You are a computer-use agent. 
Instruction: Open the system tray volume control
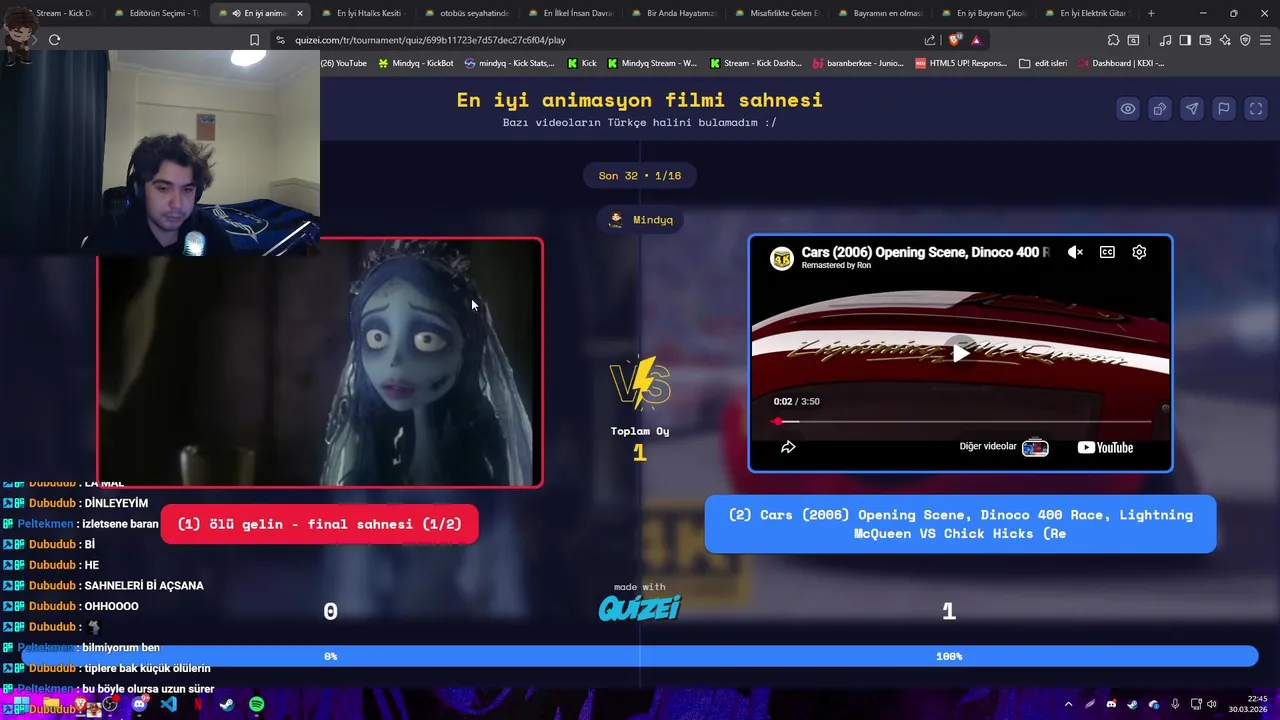coord(1212,704)
